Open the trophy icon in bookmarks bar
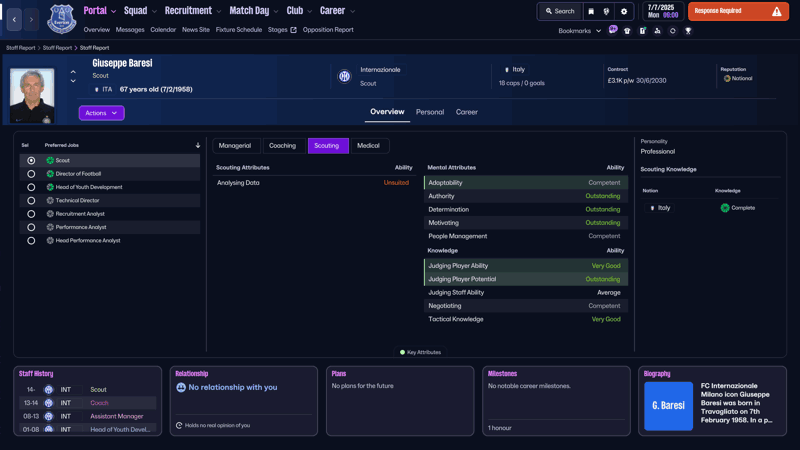The image size is (800, 450). click(688, 31)
